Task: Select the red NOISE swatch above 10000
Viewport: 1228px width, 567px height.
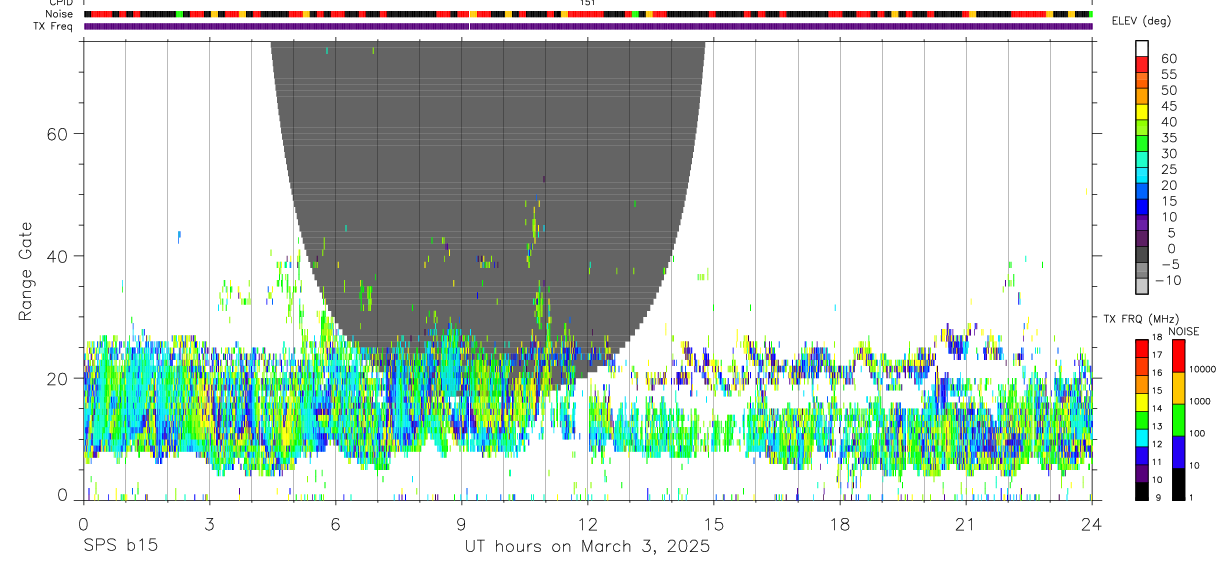Action: pyautogui.click(x=1179, y=354)
